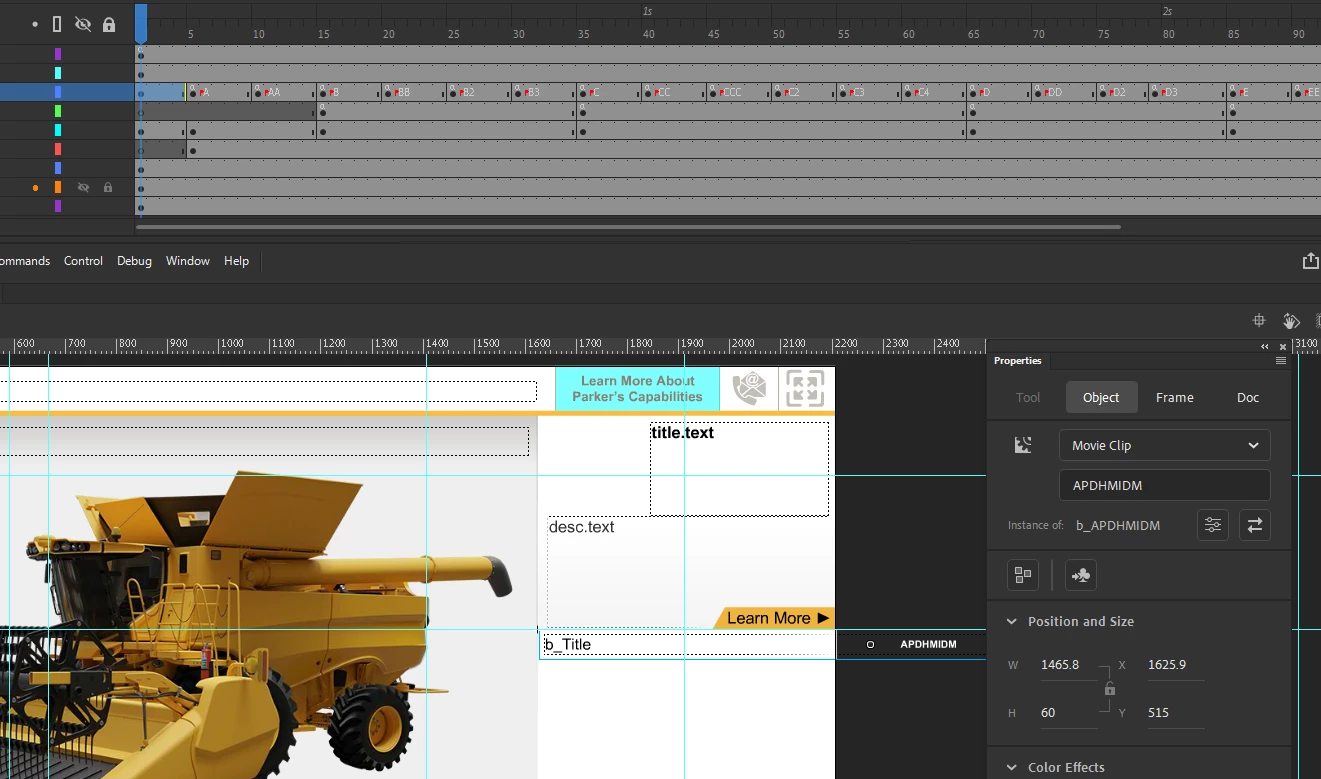Unlock the orange layer using its padlock
Screen dimensions: 1321x779
(x=108, y=187)
